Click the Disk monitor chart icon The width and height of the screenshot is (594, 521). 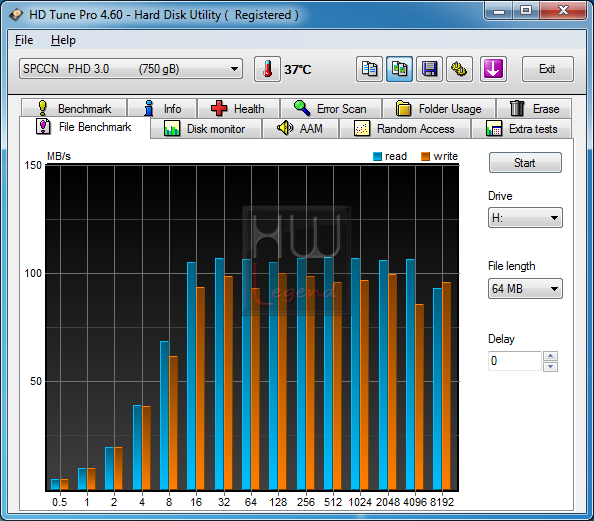pyautogui.click(x=172, y=128)
